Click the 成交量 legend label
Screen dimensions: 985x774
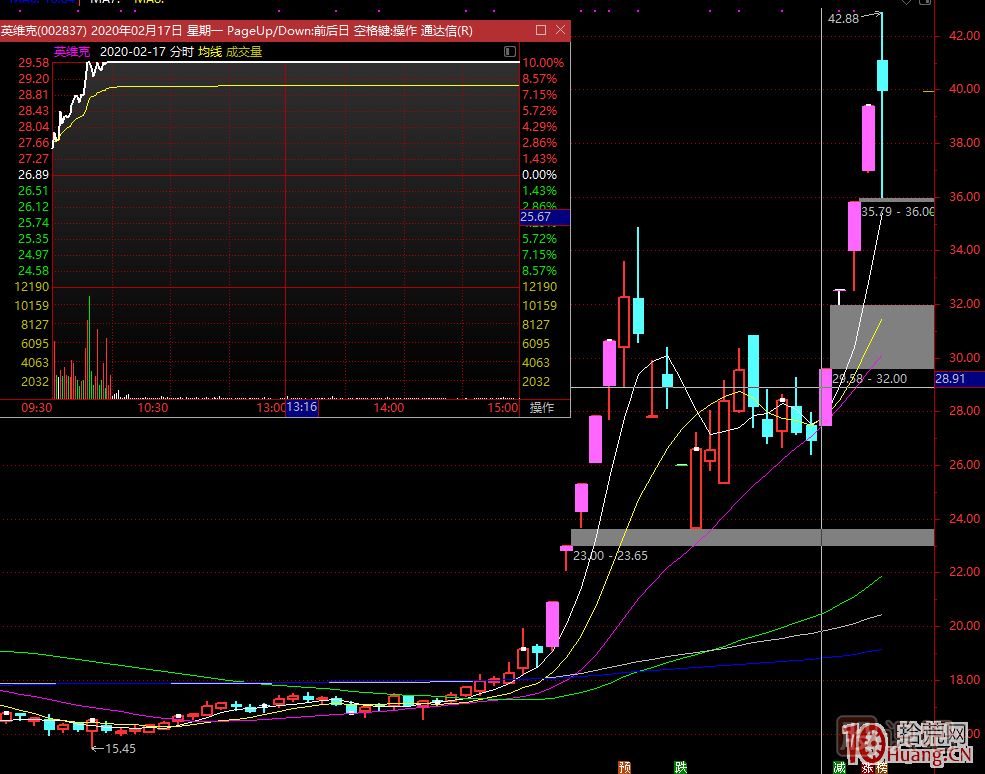pyautogui.click(x=244, y=51)
